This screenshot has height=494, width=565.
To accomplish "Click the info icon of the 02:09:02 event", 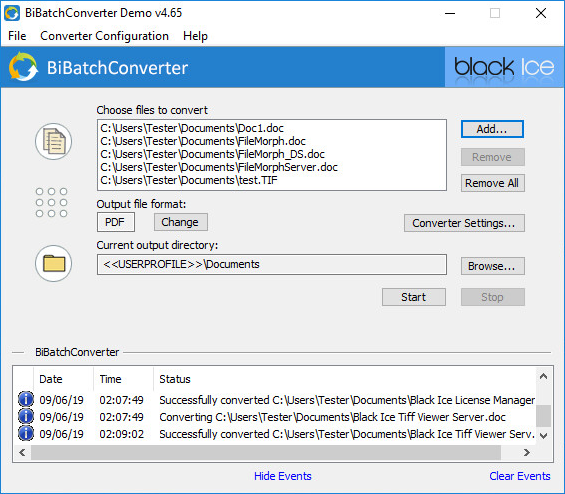I will tap(26, 433).
